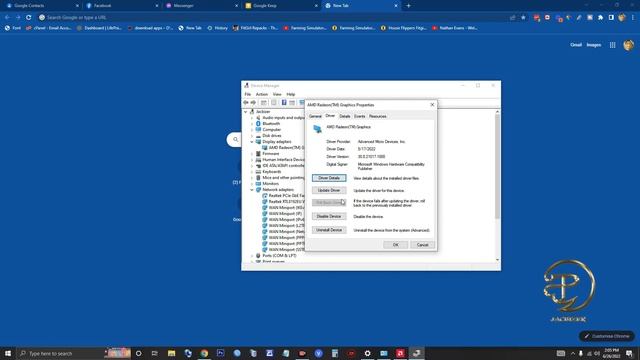Show hidden system tray icons
The height and width of the screenshot is (360, 640).
click(x=573, y=353)
